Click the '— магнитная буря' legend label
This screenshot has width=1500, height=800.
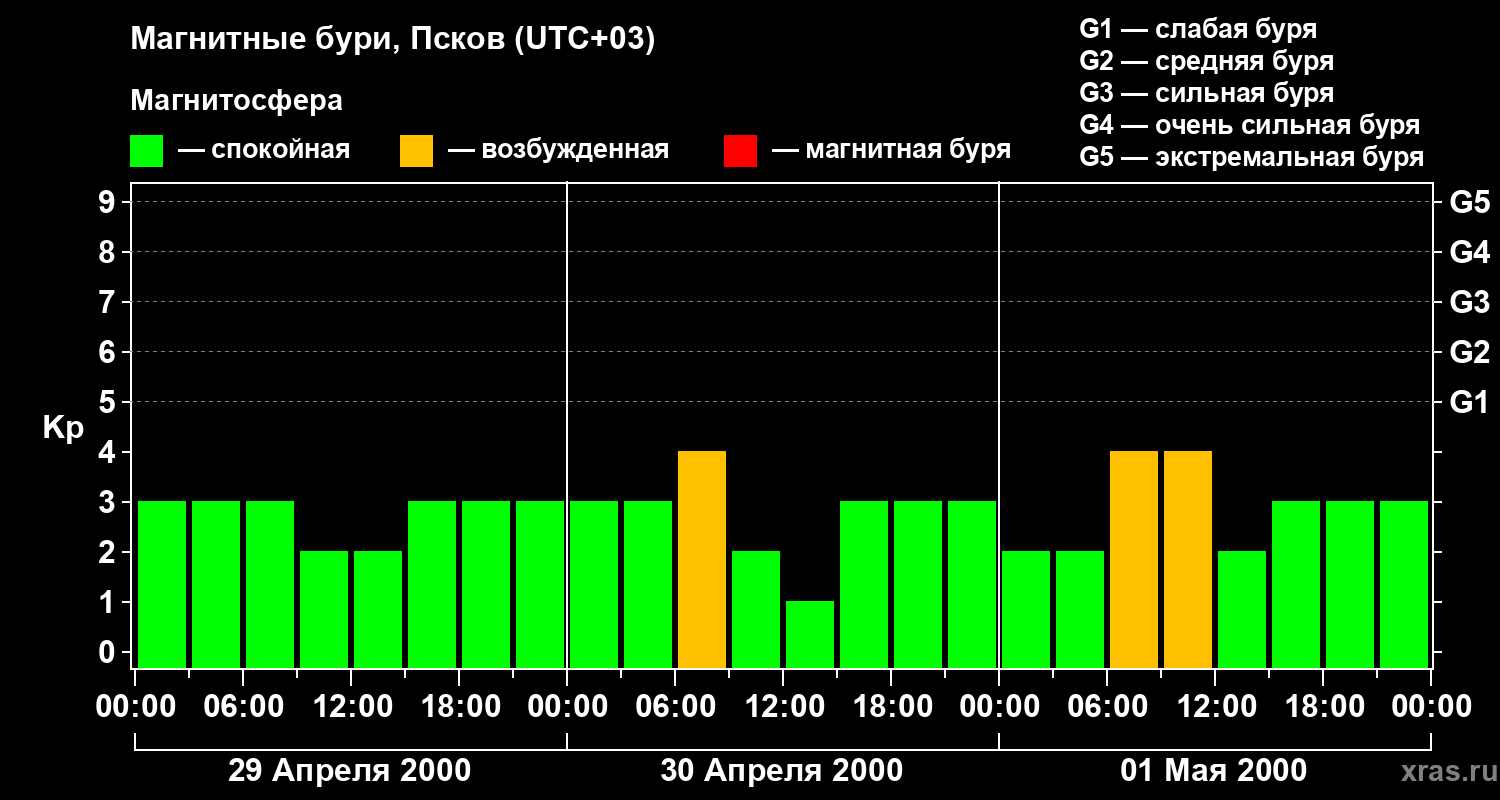tap(891, 150)
